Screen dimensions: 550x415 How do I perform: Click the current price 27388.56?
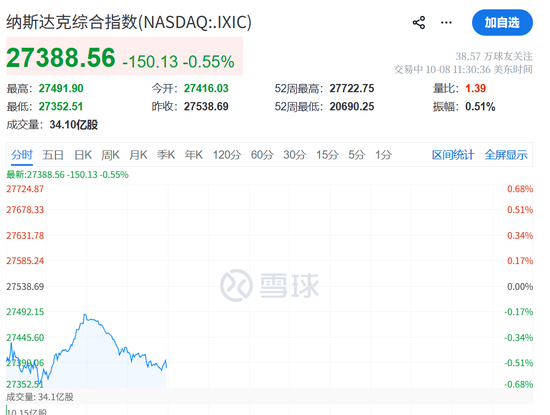click(x=61, y=58)
